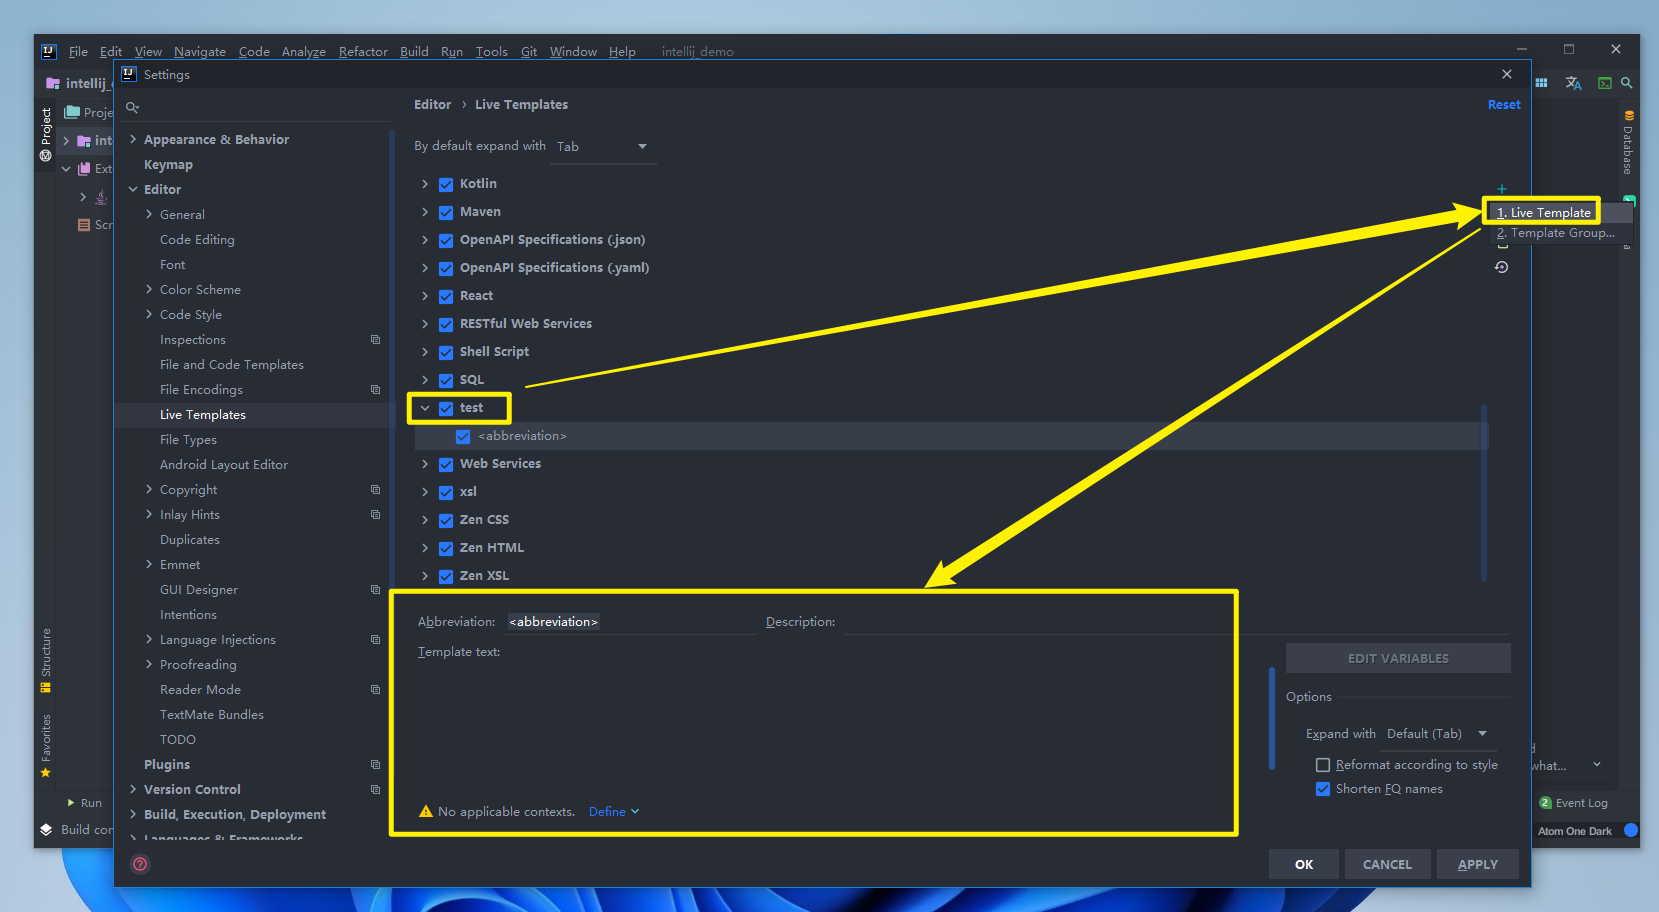Uncheck the Maven template group checkbox
The width and height of the screenshot is (1659, 912).
coord(446,212)
